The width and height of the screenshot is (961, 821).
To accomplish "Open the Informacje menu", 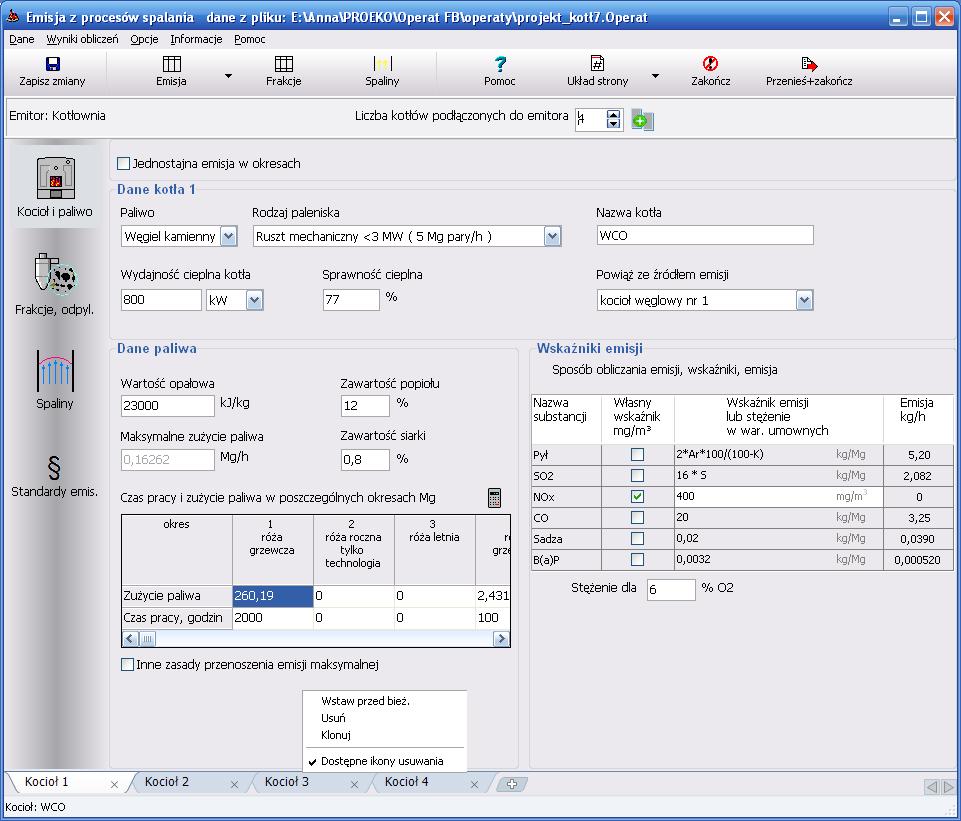I will coord(196,39).
